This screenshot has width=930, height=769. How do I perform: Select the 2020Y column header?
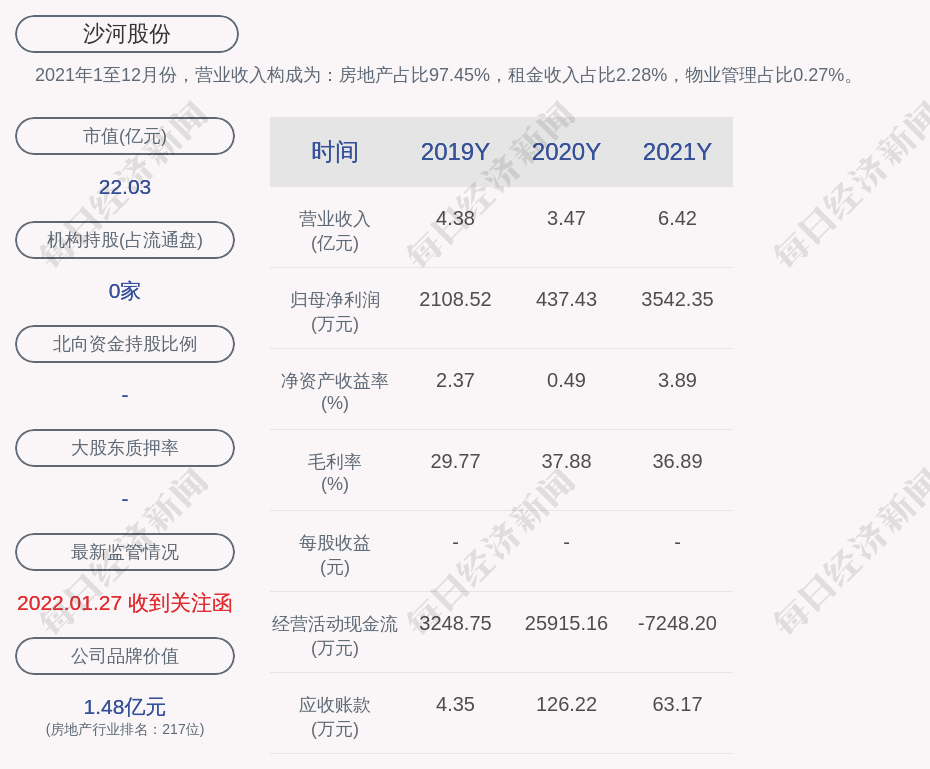pos(566,152)
